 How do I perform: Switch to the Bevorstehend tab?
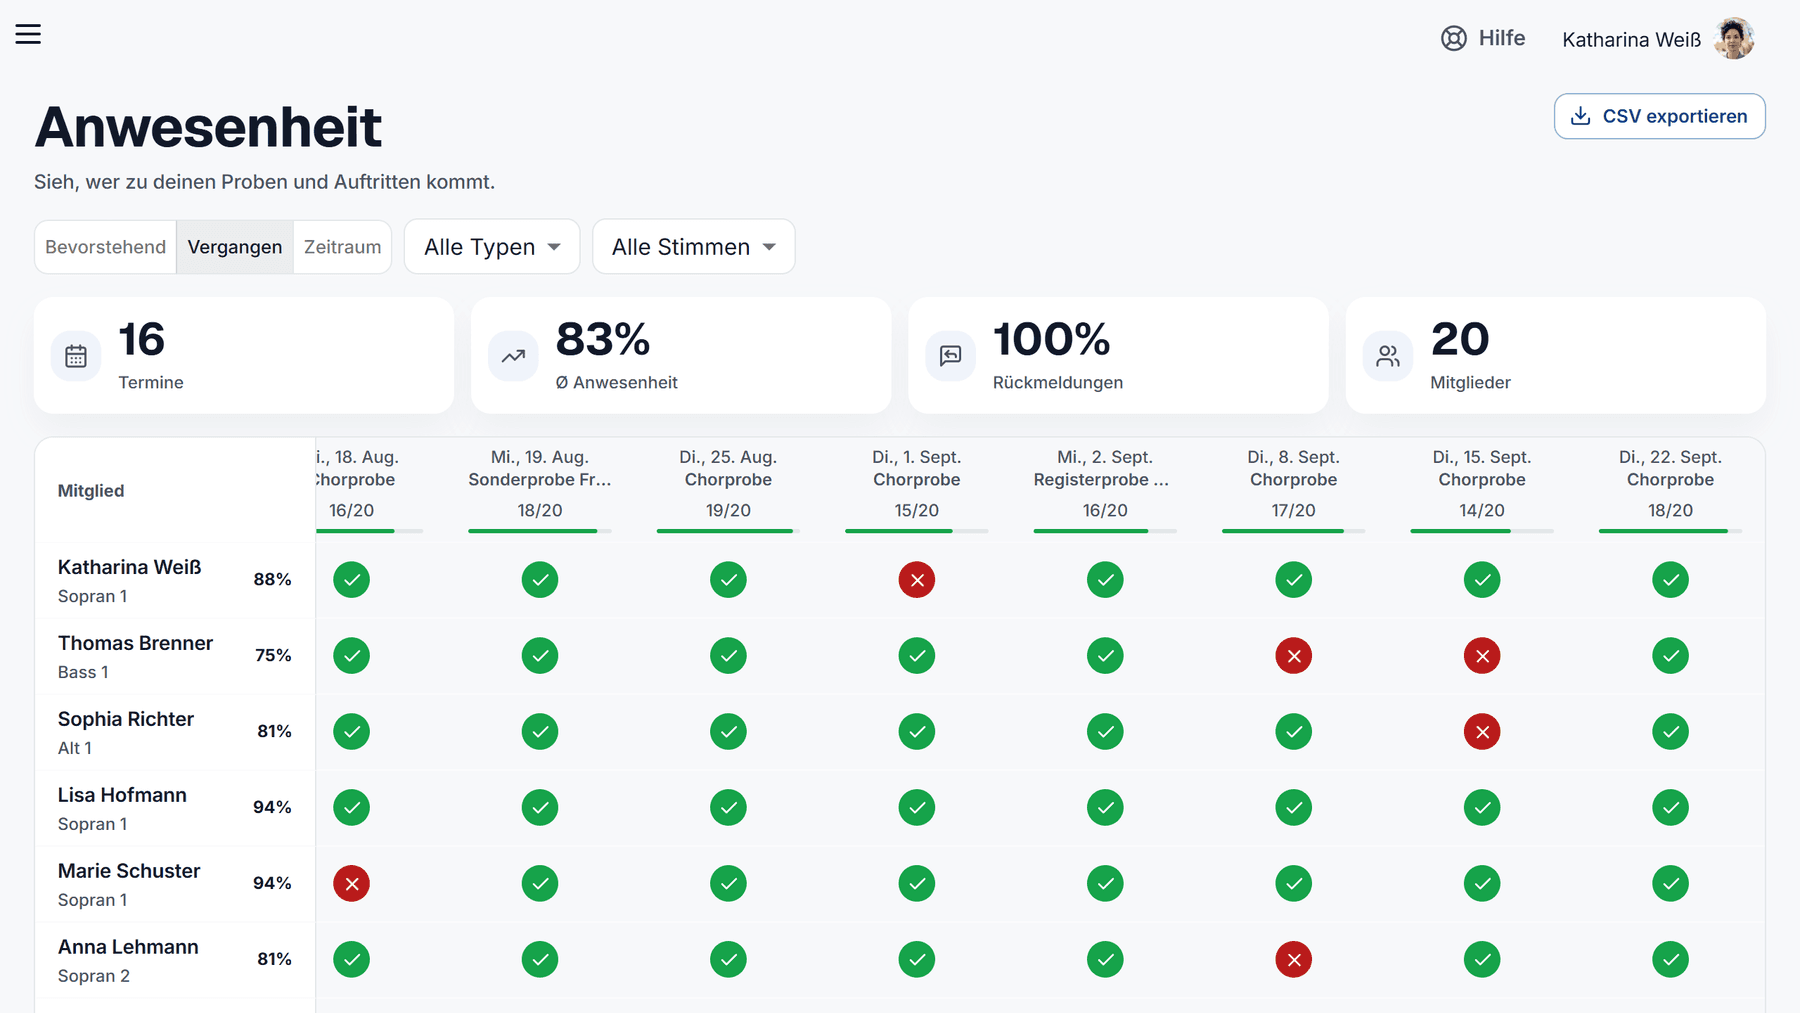[106, 247]
